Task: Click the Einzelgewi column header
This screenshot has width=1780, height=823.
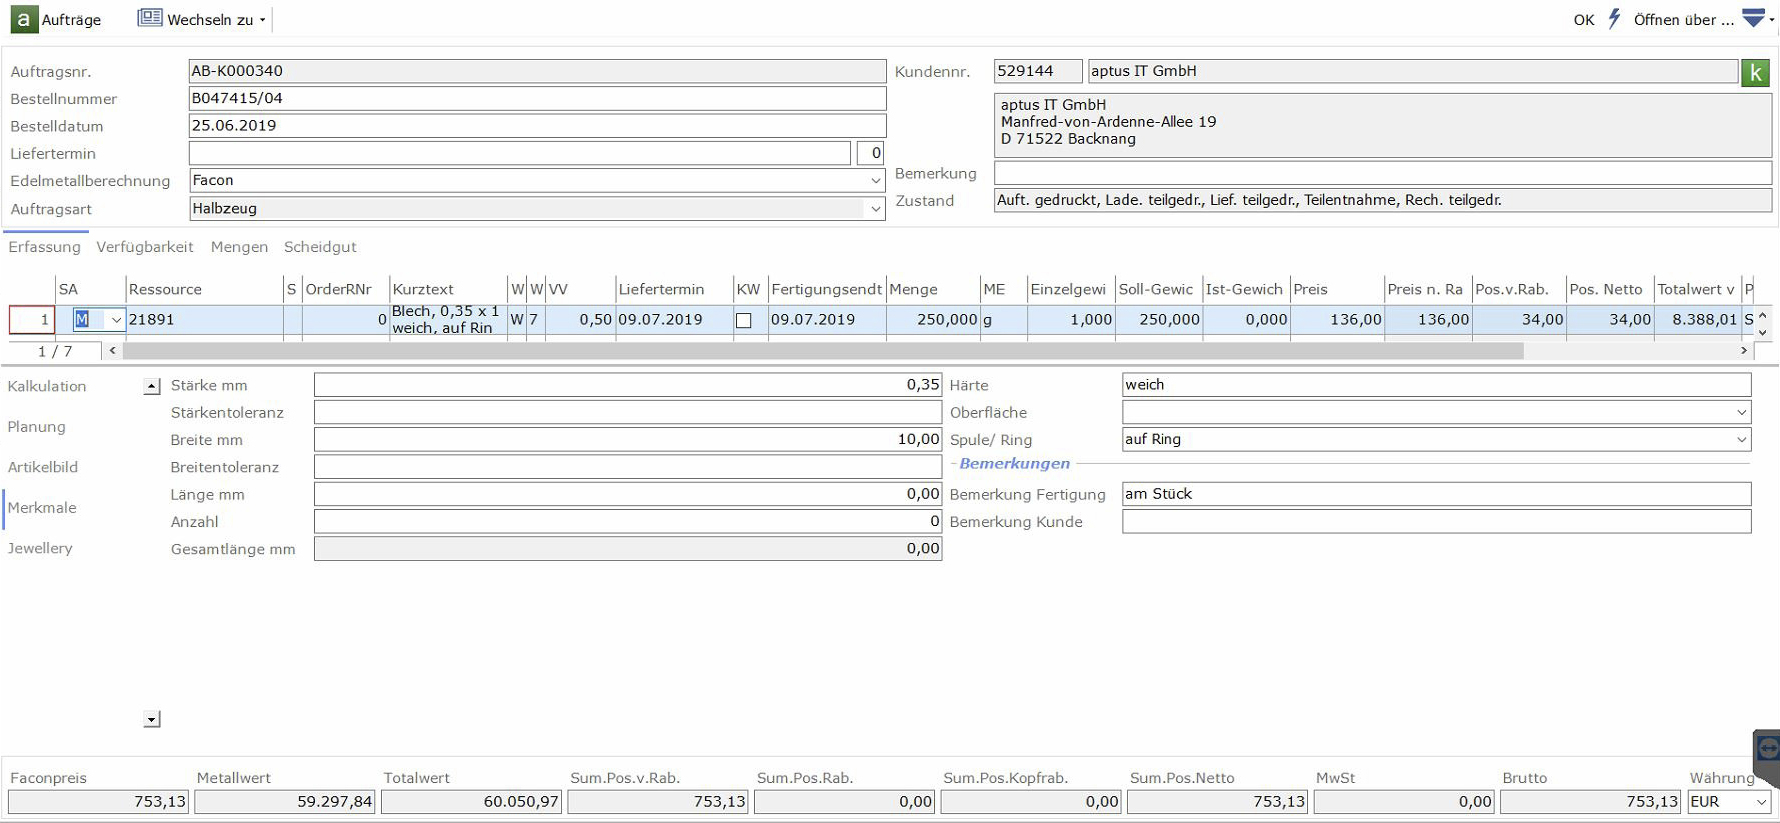Action: 1071,289
